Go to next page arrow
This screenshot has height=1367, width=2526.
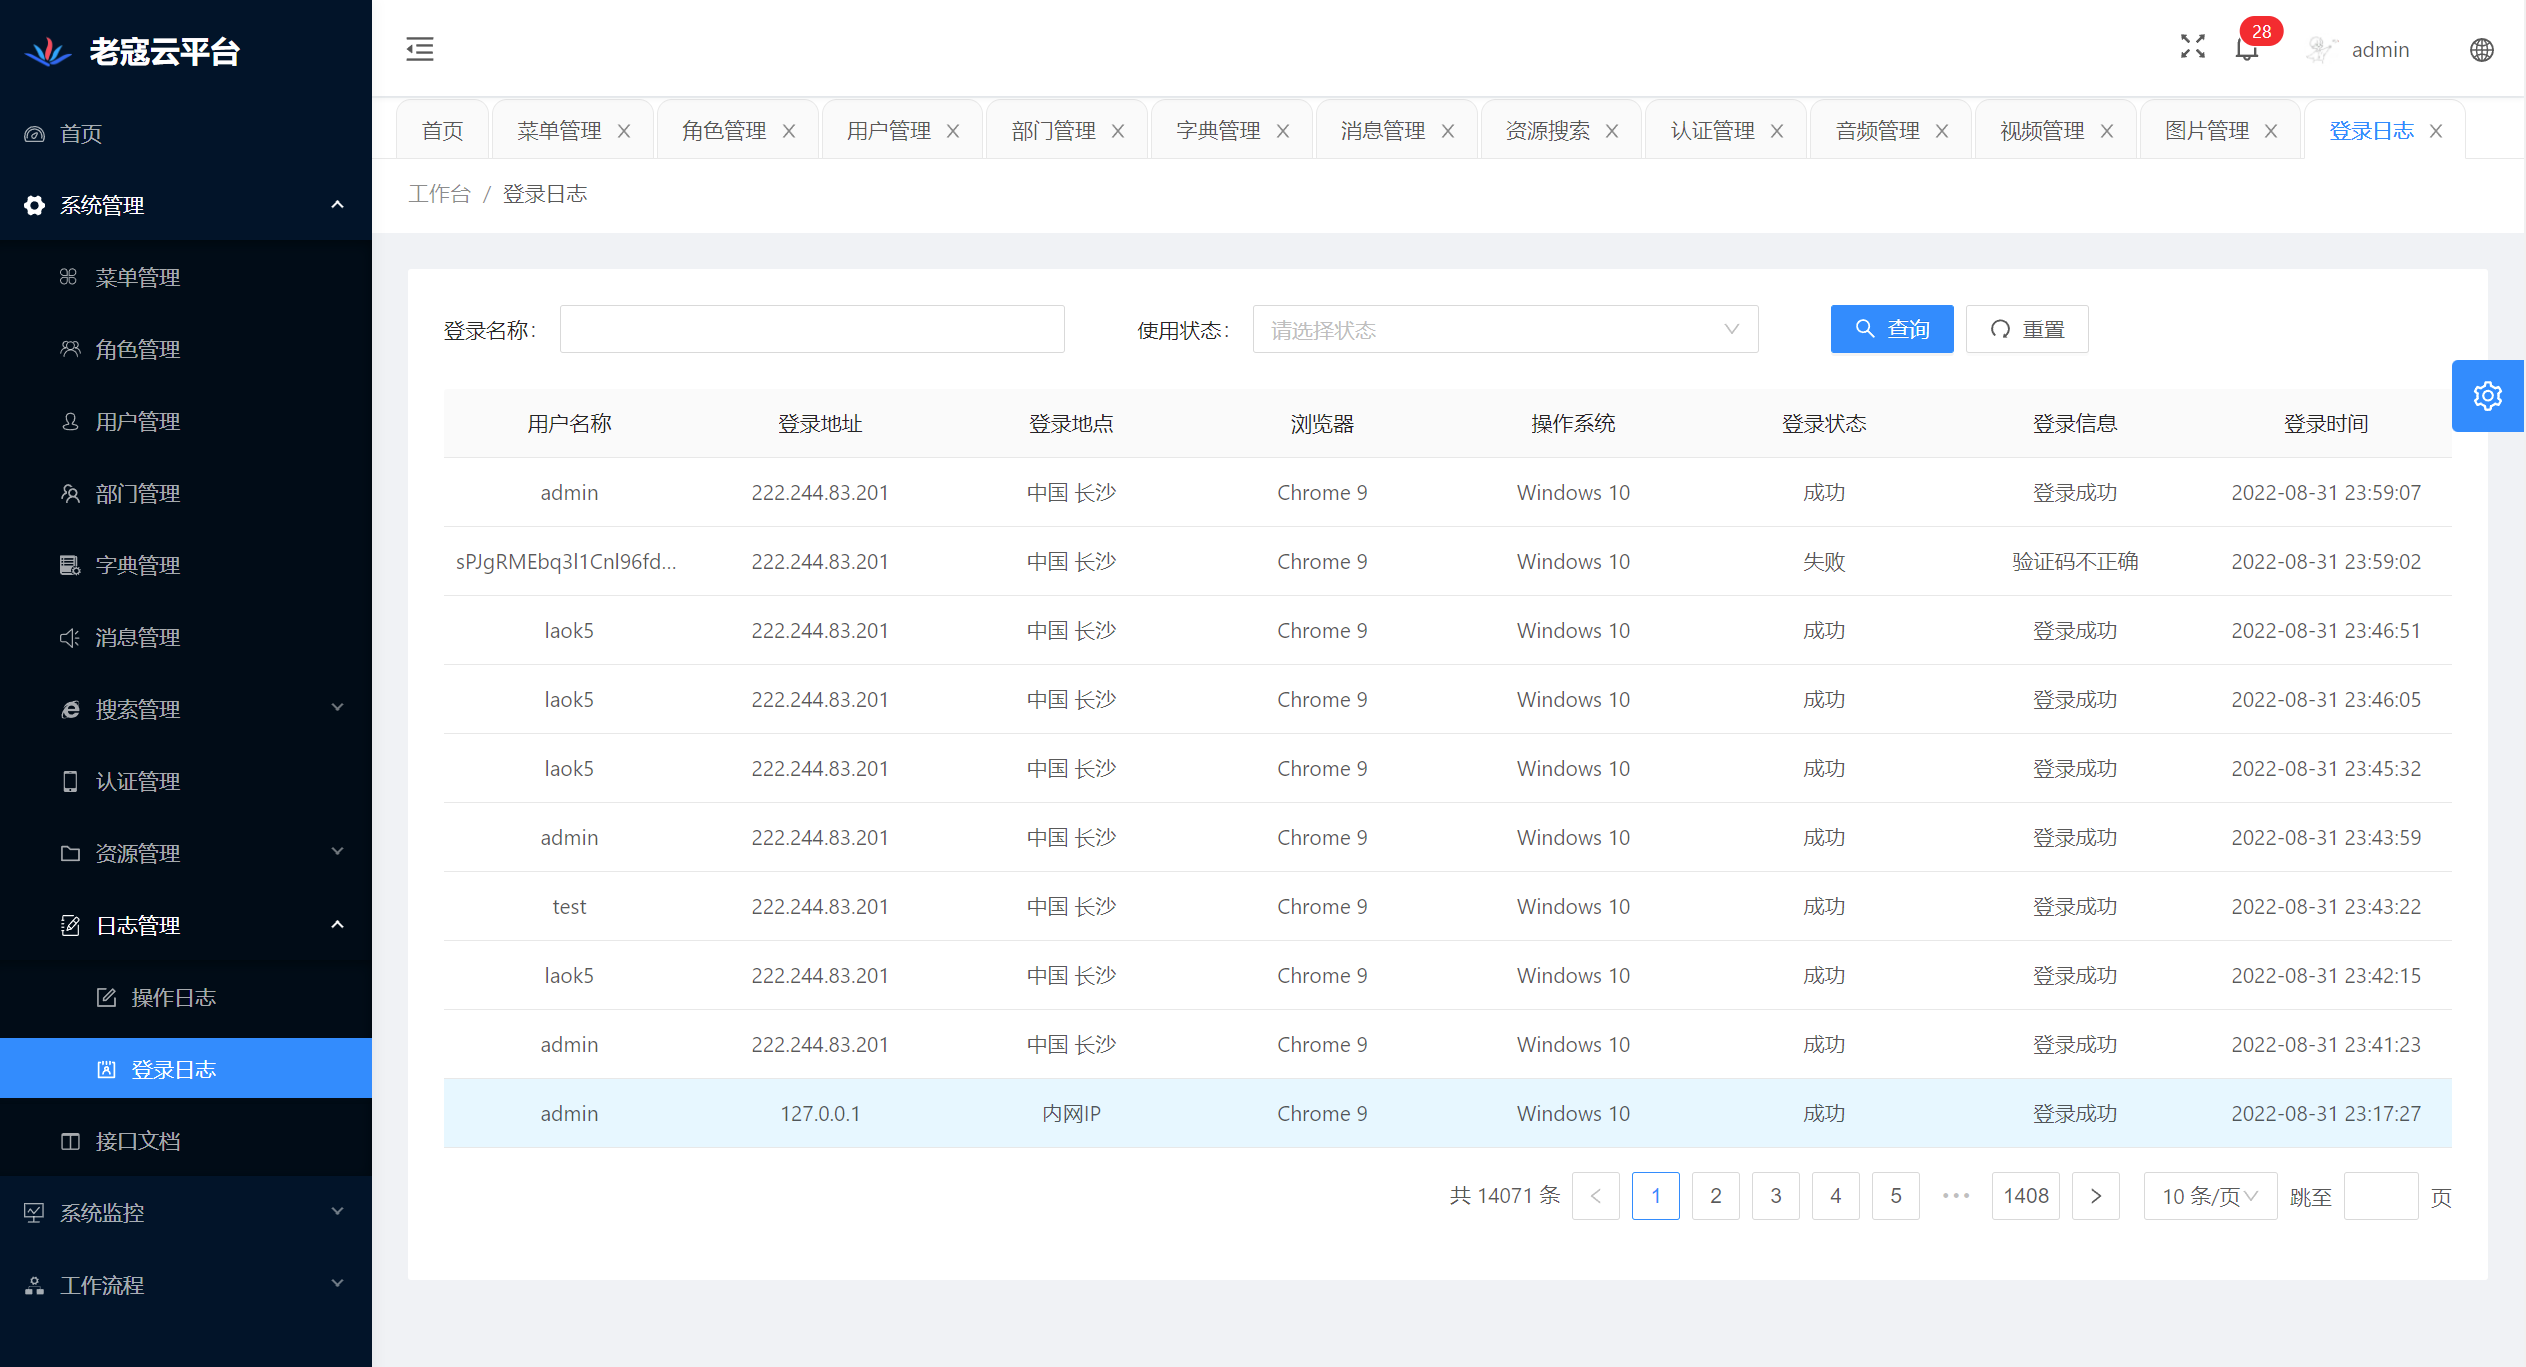tap(2095, 1196)
